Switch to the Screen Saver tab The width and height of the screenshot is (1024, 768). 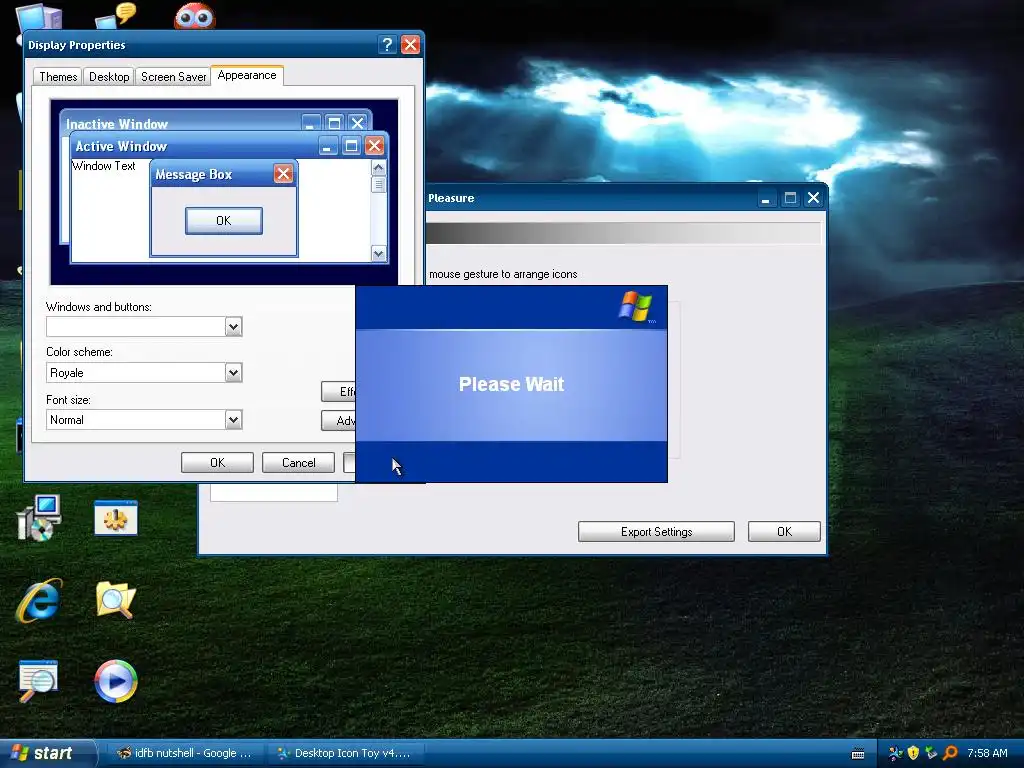click(173, 77)
